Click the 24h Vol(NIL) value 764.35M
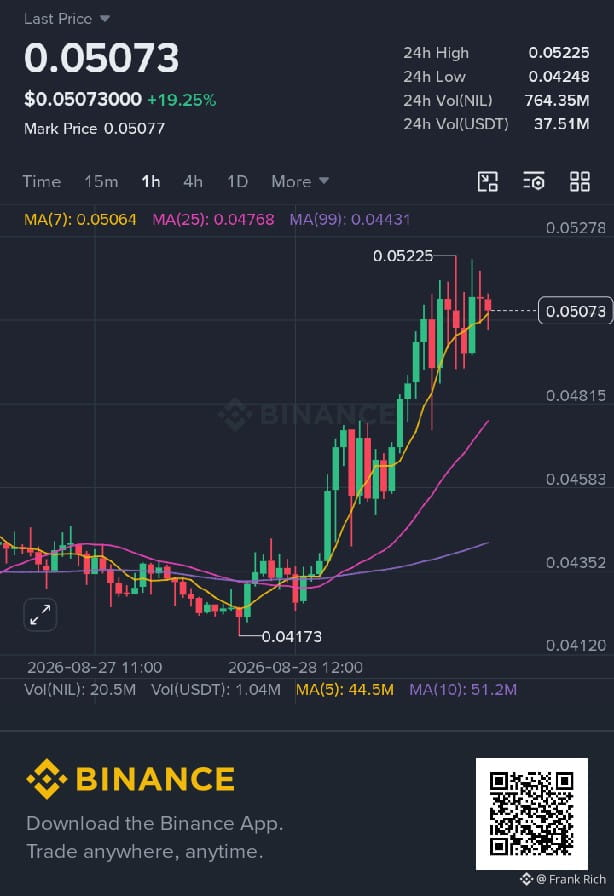614x896 pixels. pos(557,101)
